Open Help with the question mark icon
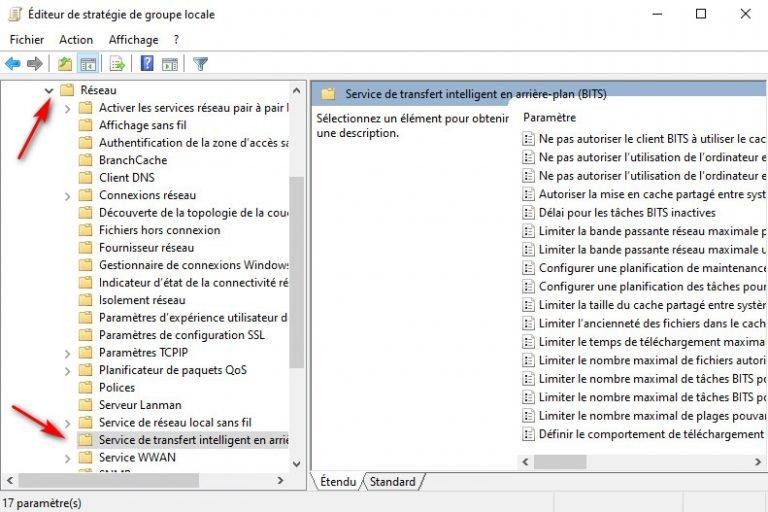Screen dimensions: 768x512 (x=147, y=64)
